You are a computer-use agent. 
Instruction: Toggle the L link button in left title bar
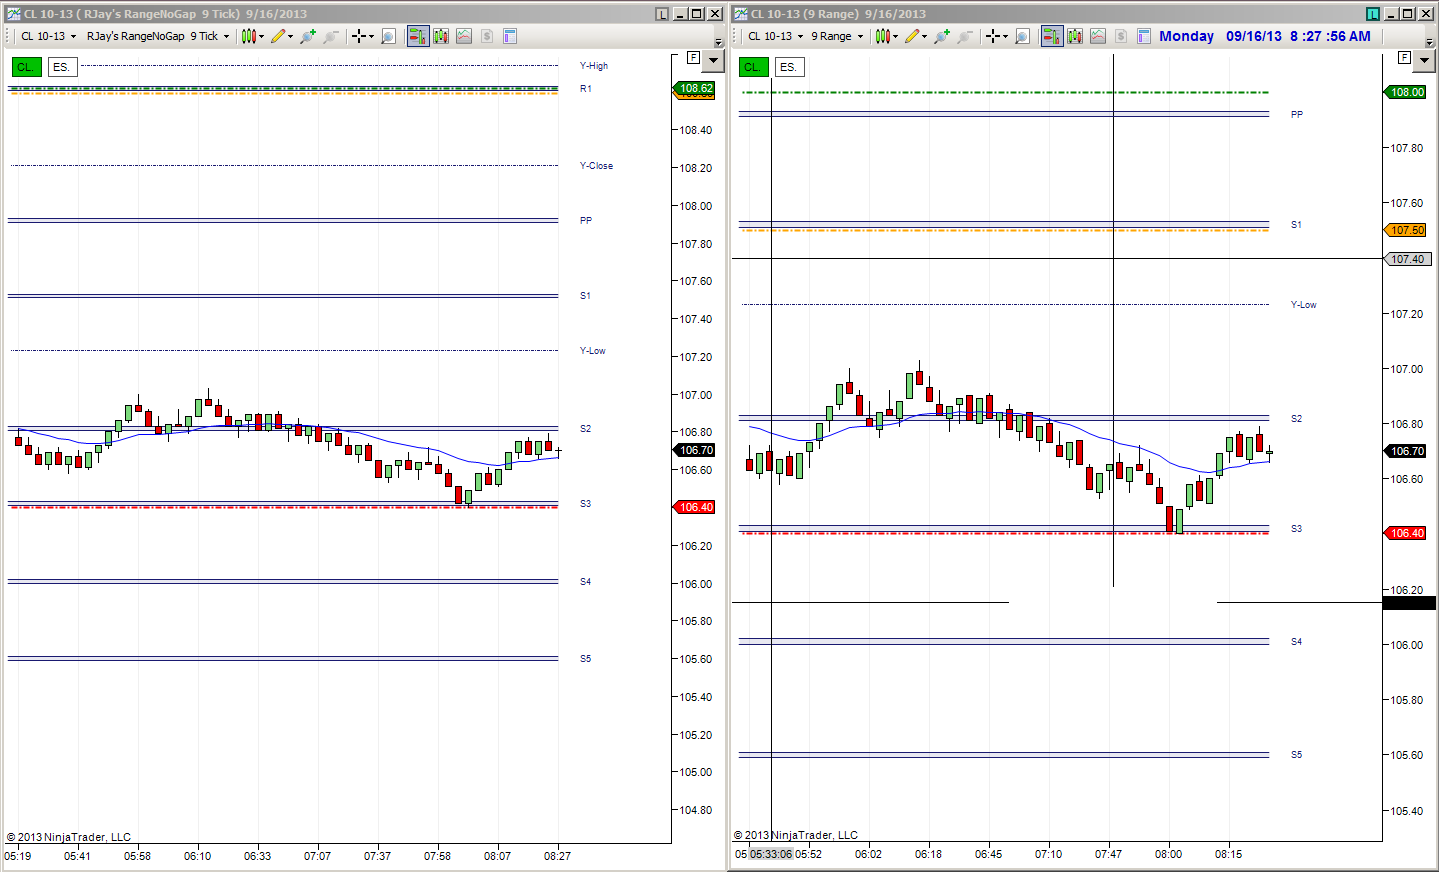pos(662,14)
